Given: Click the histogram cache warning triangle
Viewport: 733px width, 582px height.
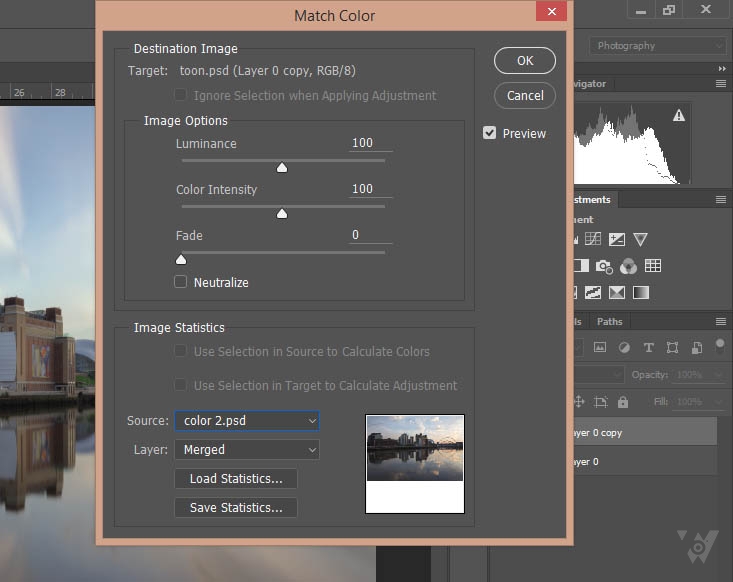Looking at the screenshot, I should (679, 116).
